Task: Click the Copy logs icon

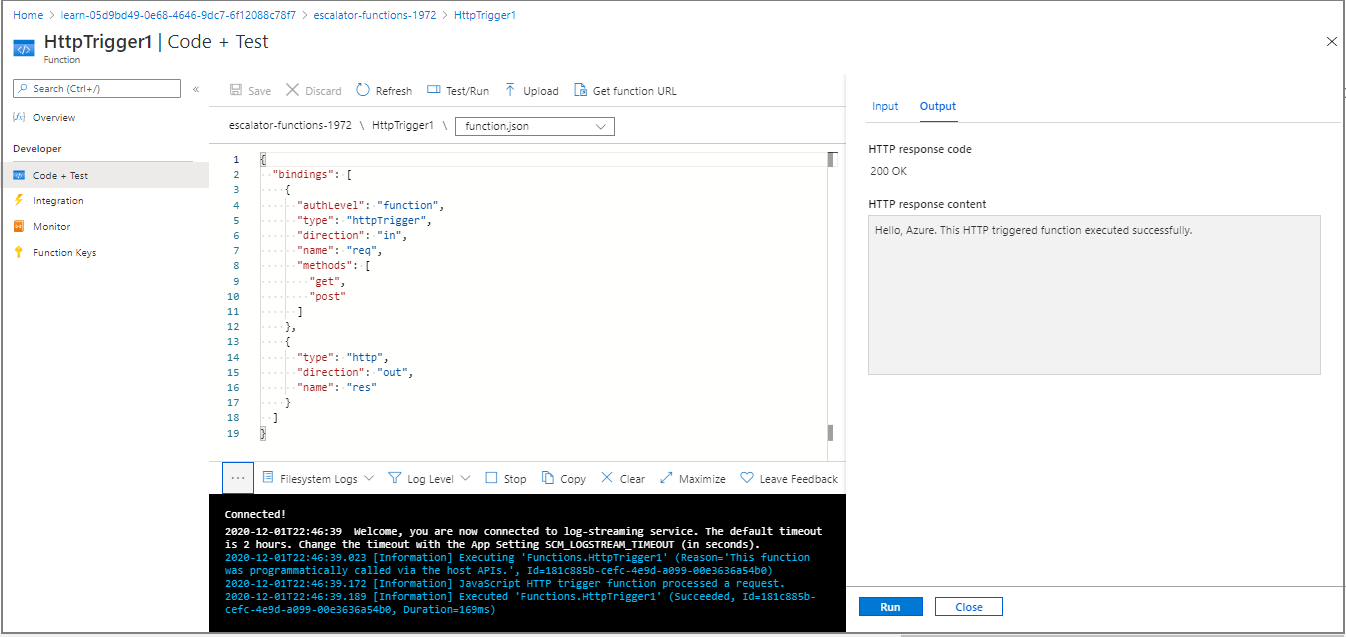Action: [x=563, y=478]
